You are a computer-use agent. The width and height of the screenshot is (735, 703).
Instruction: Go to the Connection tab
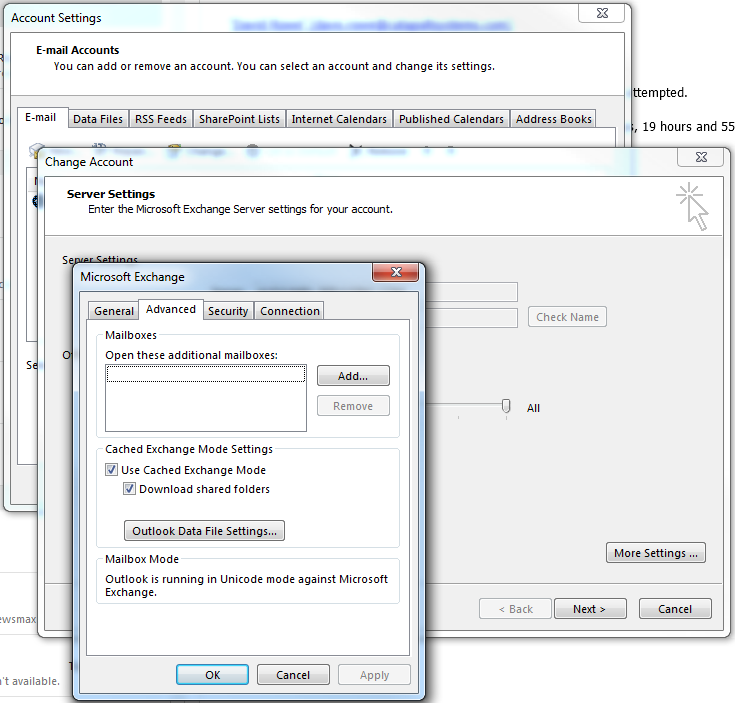(x=289, y=311)
